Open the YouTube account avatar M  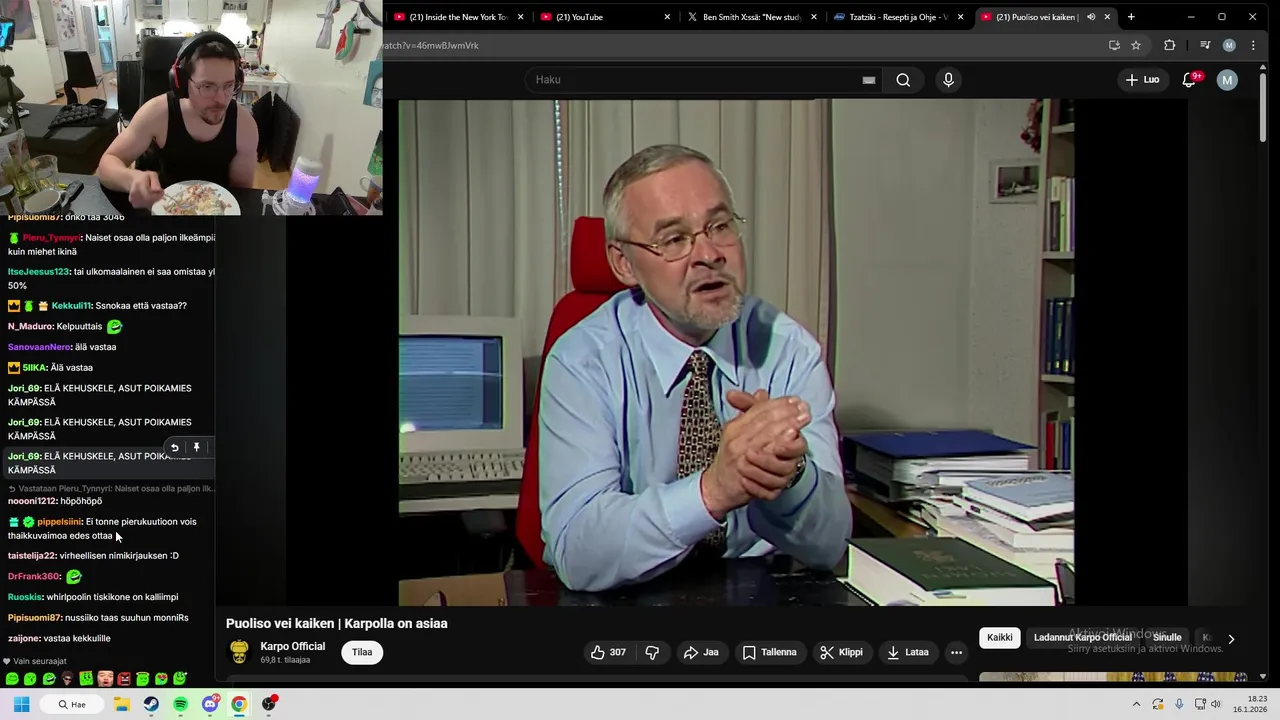click(1227, 80)
